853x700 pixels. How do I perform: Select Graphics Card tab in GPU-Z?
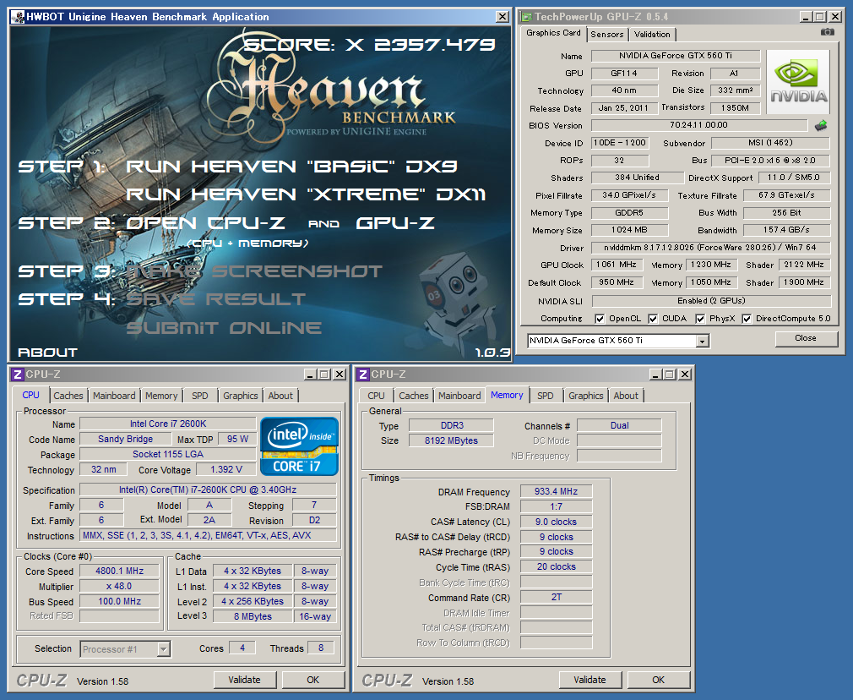coord(553,33)
